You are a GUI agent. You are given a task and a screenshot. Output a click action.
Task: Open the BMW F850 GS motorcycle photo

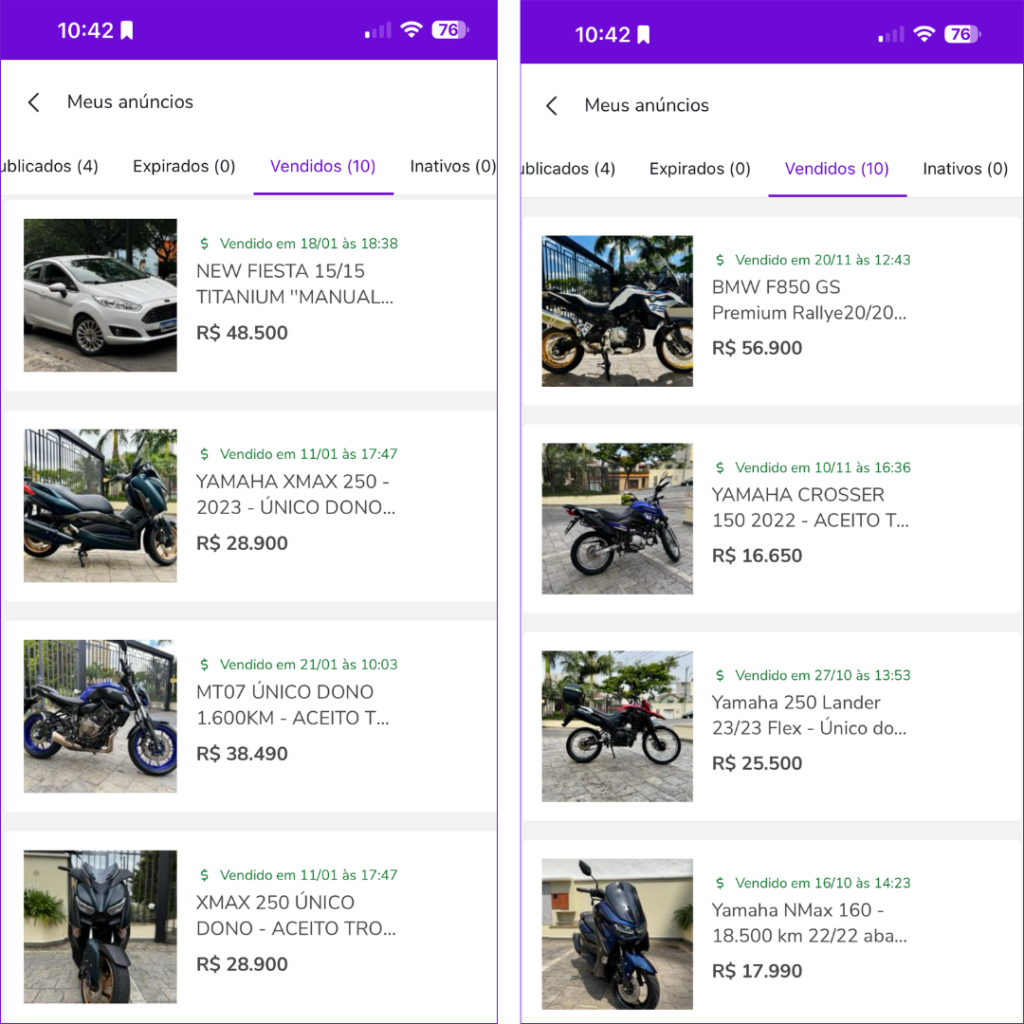[617, 311]
